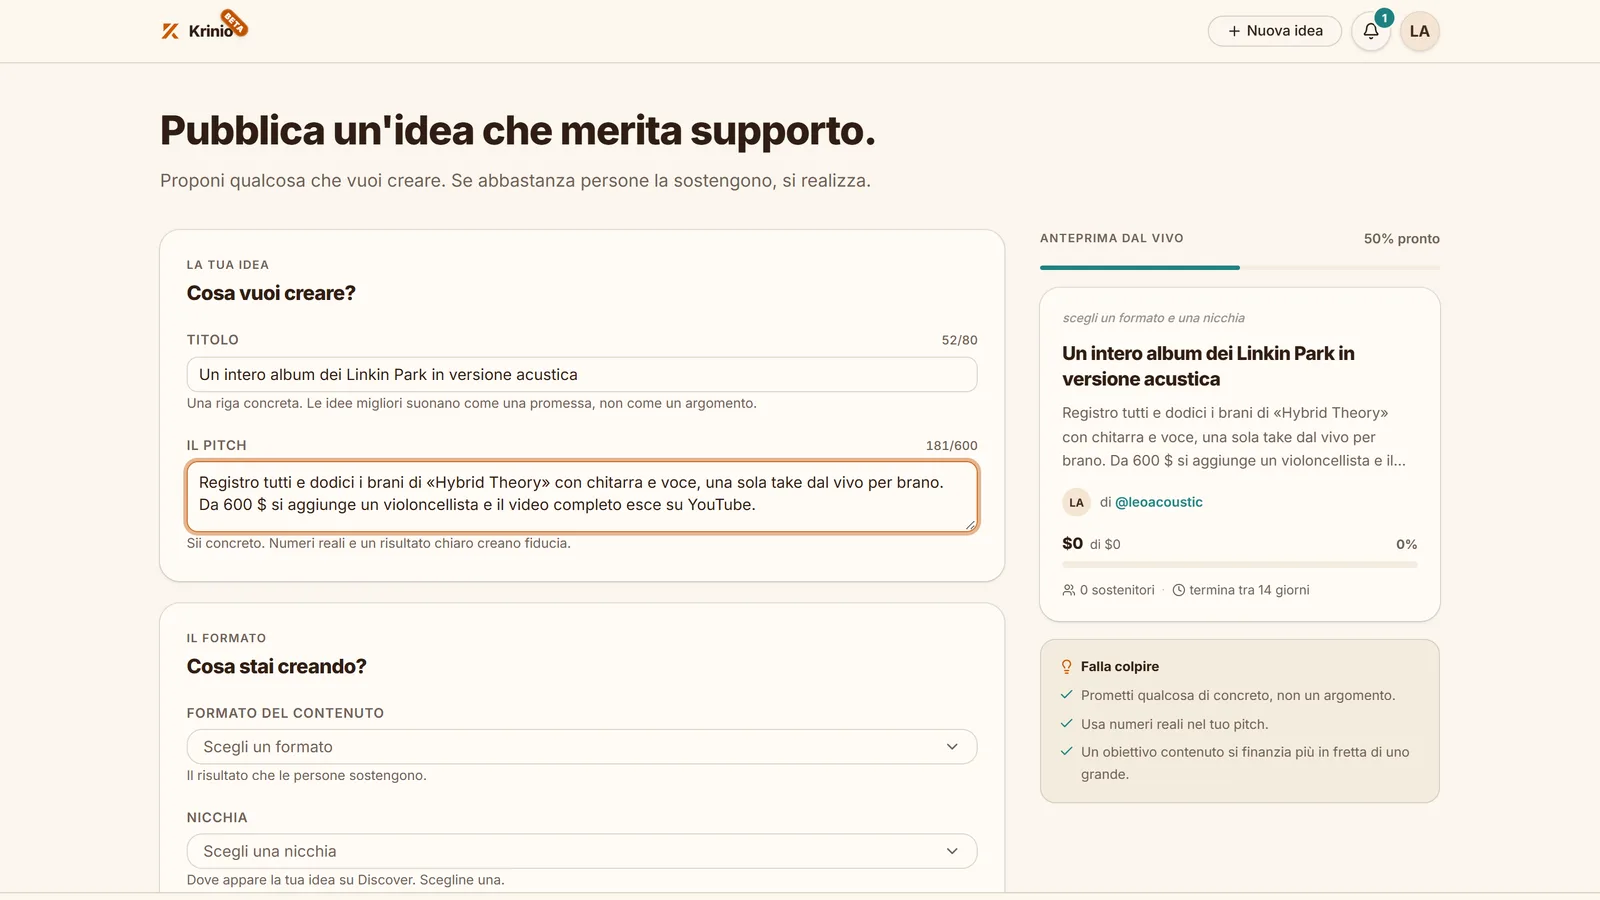The image size is (1600, 900).
Task: Click the Krinio logo icon
Action: click(x=170, y=31)
